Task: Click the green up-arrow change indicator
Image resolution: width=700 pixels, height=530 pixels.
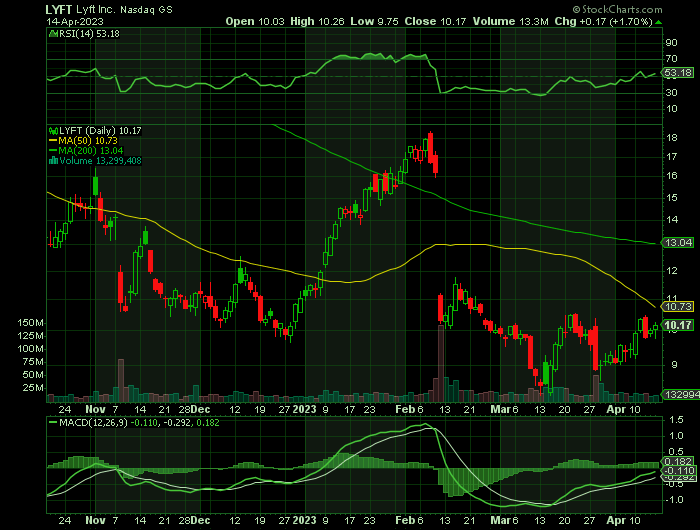Action: pyautogui.click(x=659, y=22)
